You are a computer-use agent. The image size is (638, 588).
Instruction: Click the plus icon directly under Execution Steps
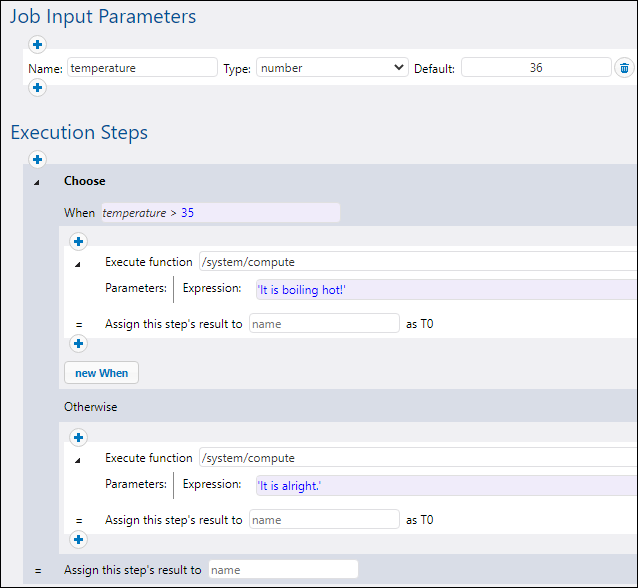(x=37, y=160)
